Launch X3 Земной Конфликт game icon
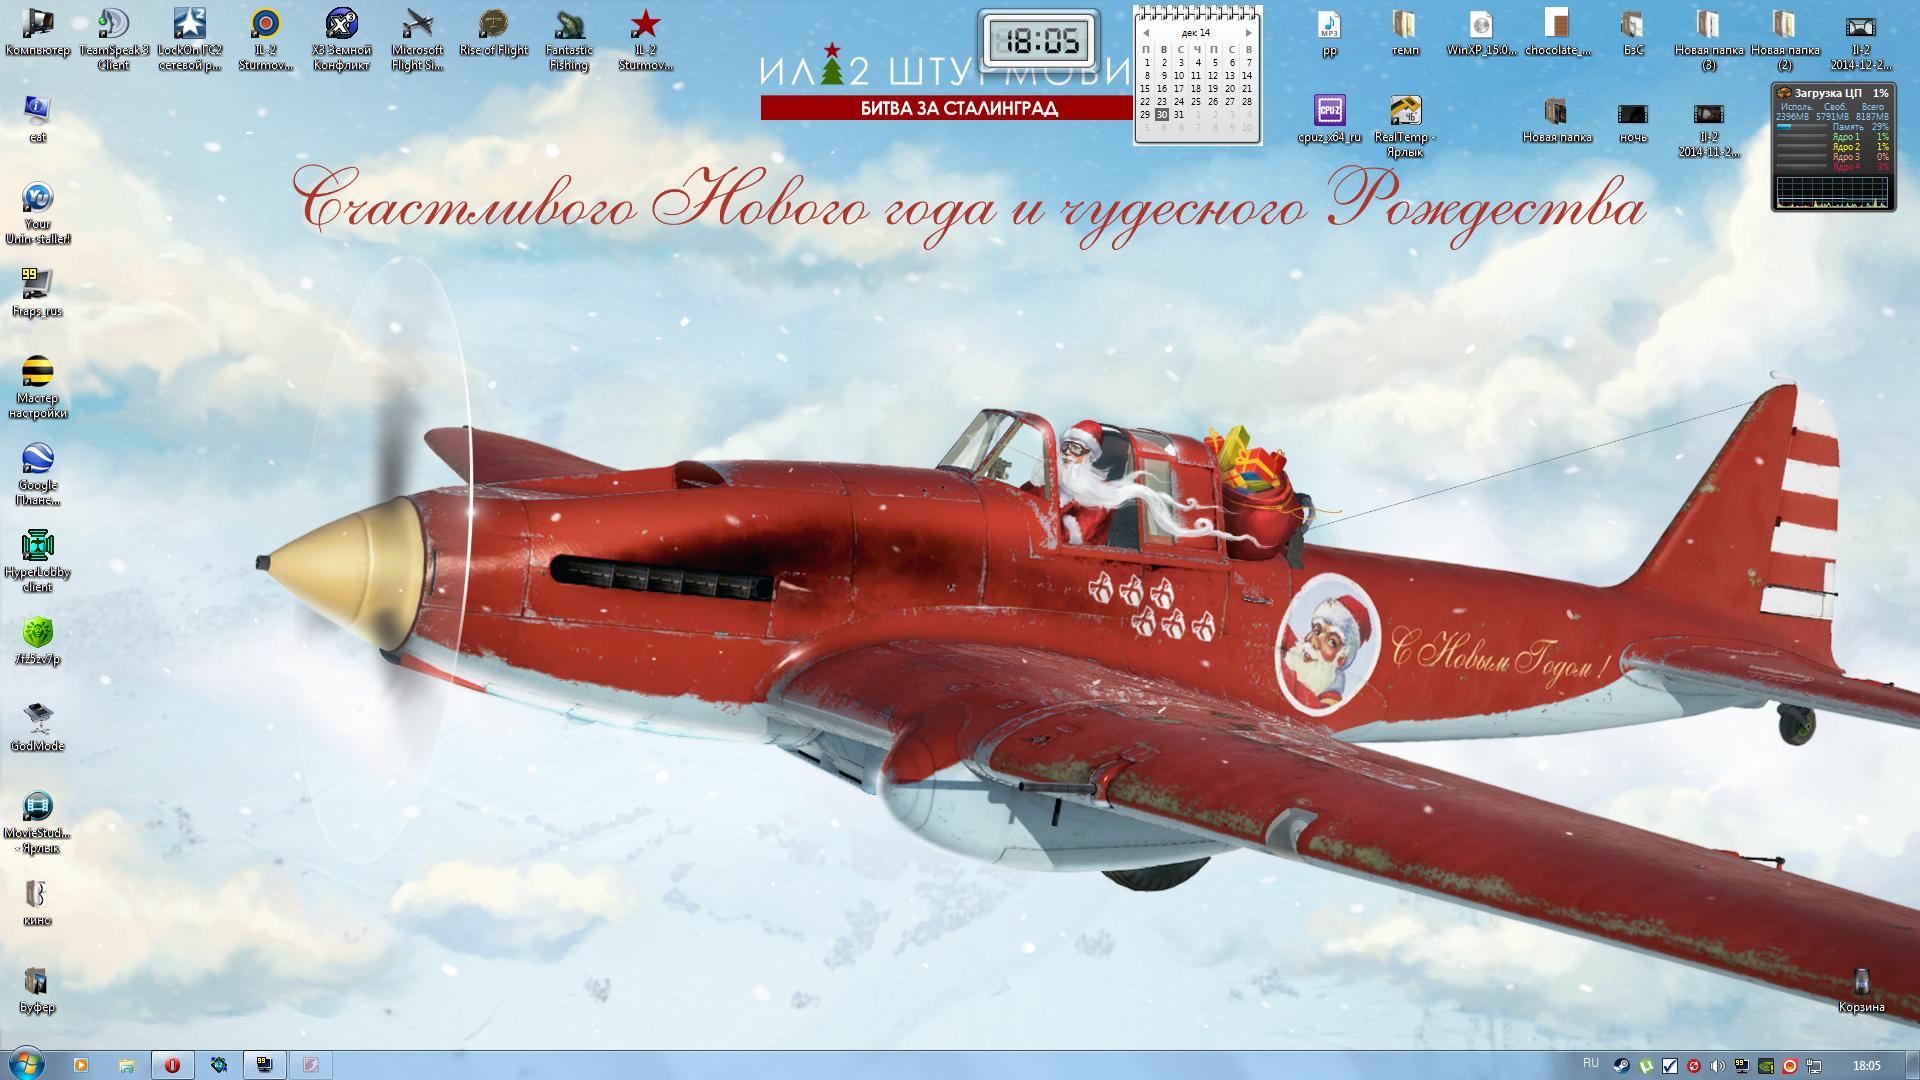 click(x=342, y=38)
